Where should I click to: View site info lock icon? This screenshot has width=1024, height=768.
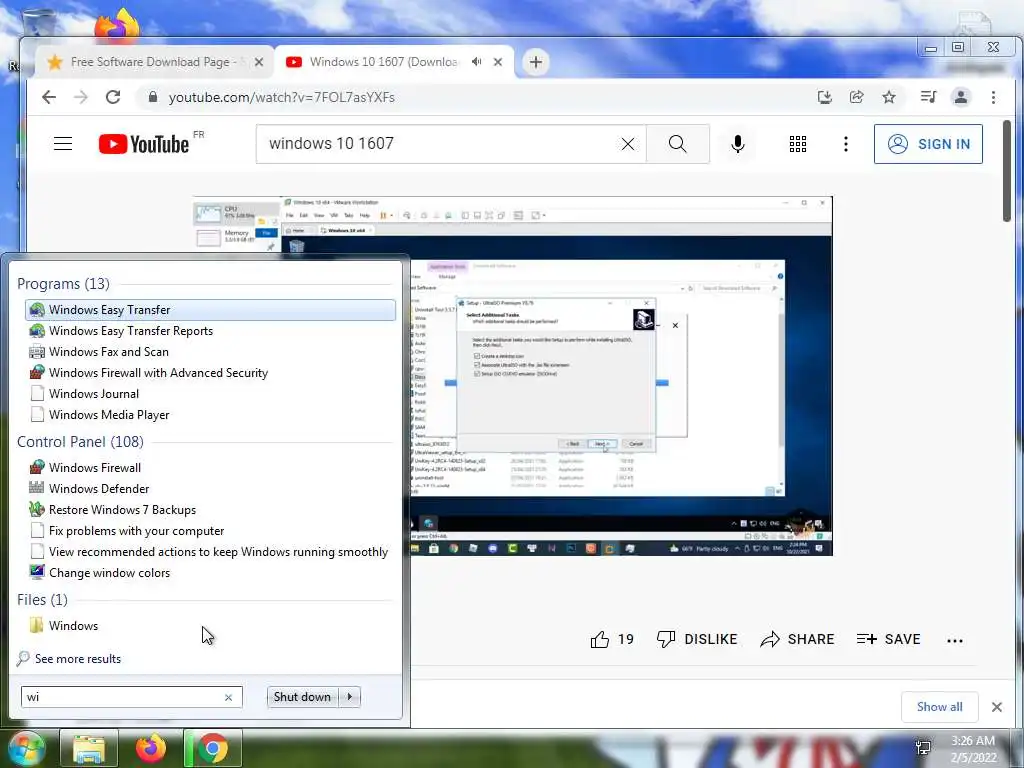(x=153, y=97)
